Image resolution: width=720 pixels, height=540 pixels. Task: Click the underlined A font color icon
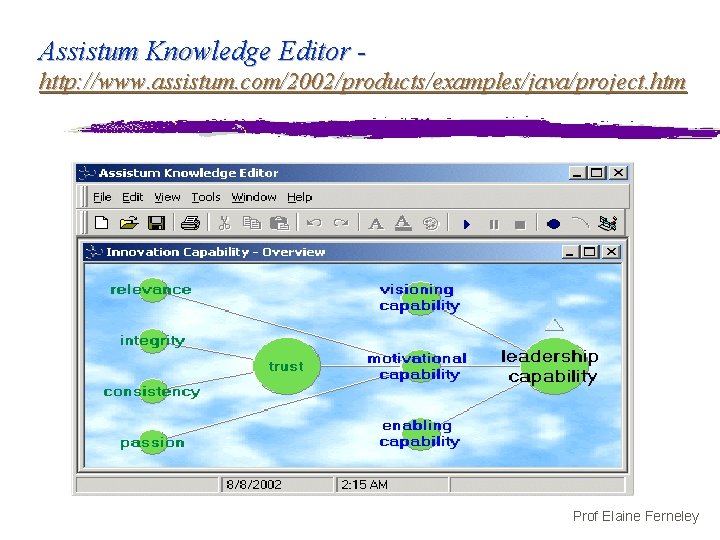tap(403, 223)
